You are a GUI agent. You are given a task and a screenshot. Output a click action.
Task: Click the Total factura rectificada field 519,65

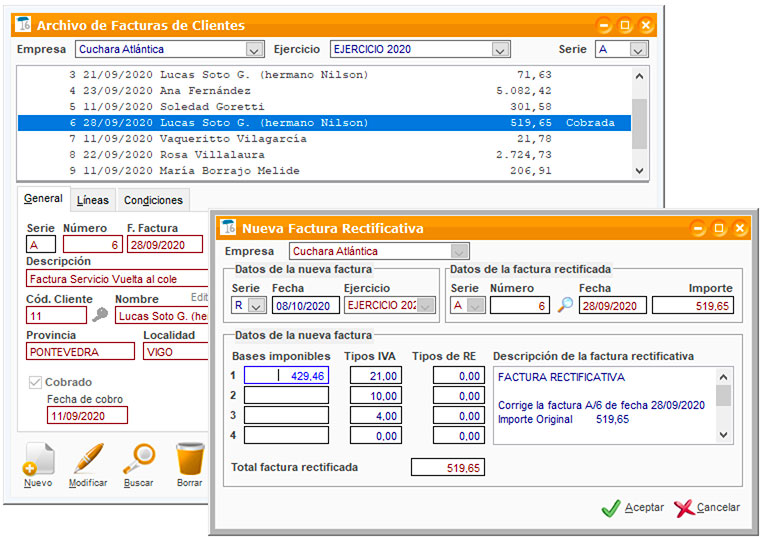point(448,468)
